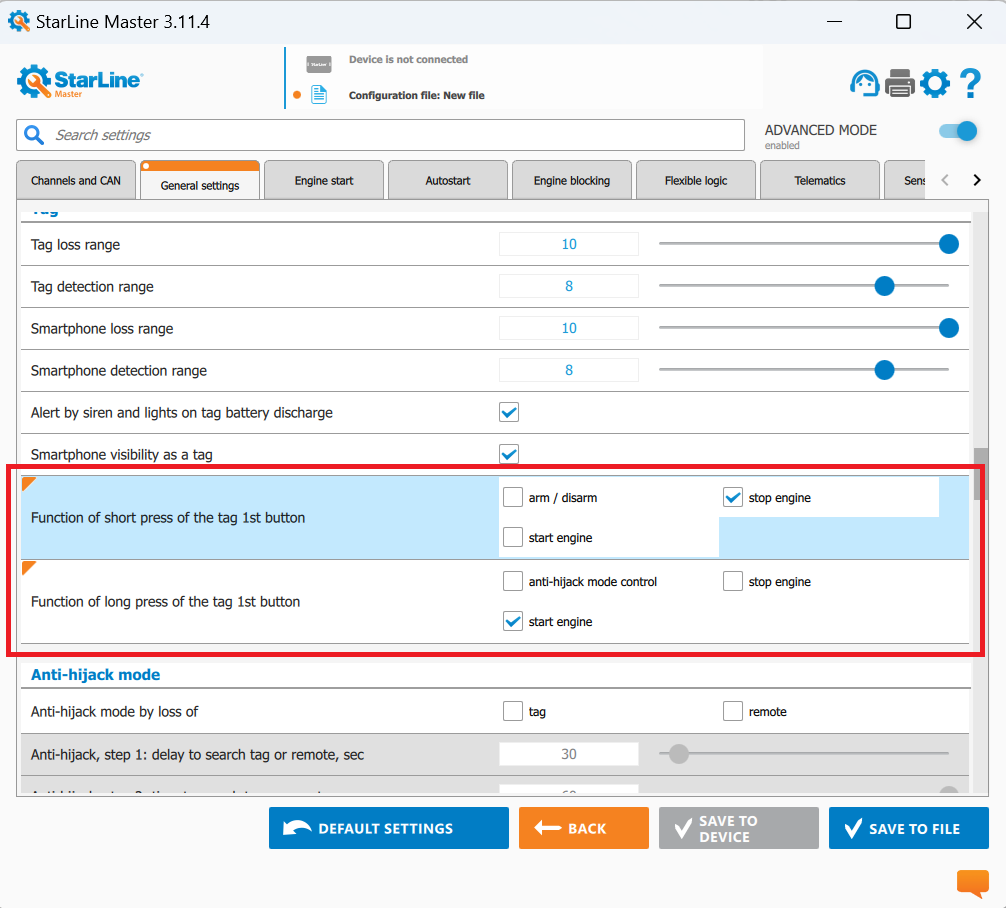The height and width of the screenshot is (908, 1006).
Task: Open the orange chat bubble icon
Action: pyautogui.click(x=973, y=883)
